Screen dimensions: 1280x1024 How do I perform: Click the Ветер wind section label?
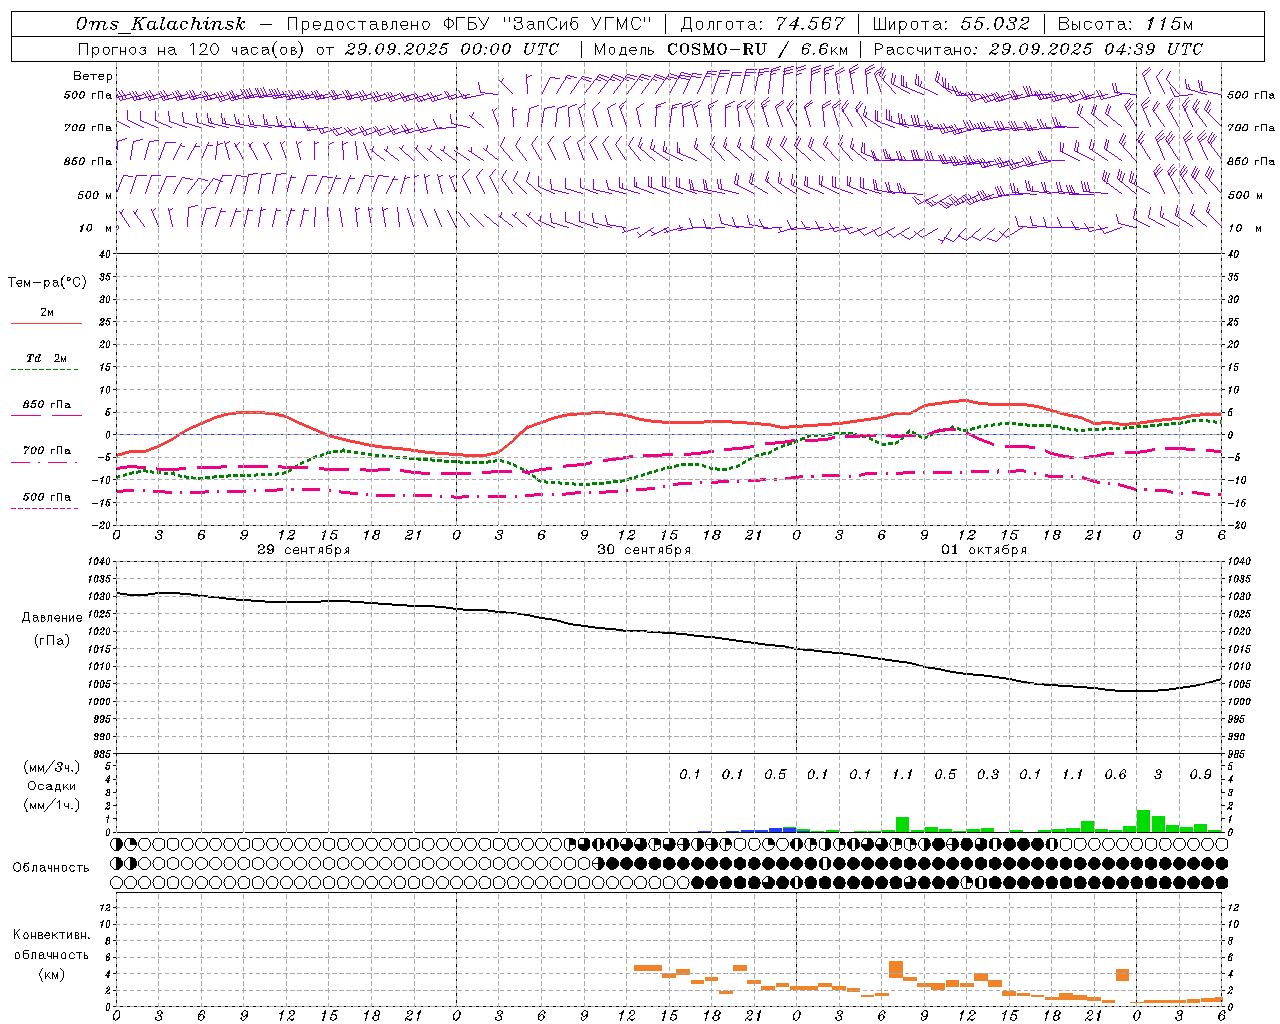[92, 76]
